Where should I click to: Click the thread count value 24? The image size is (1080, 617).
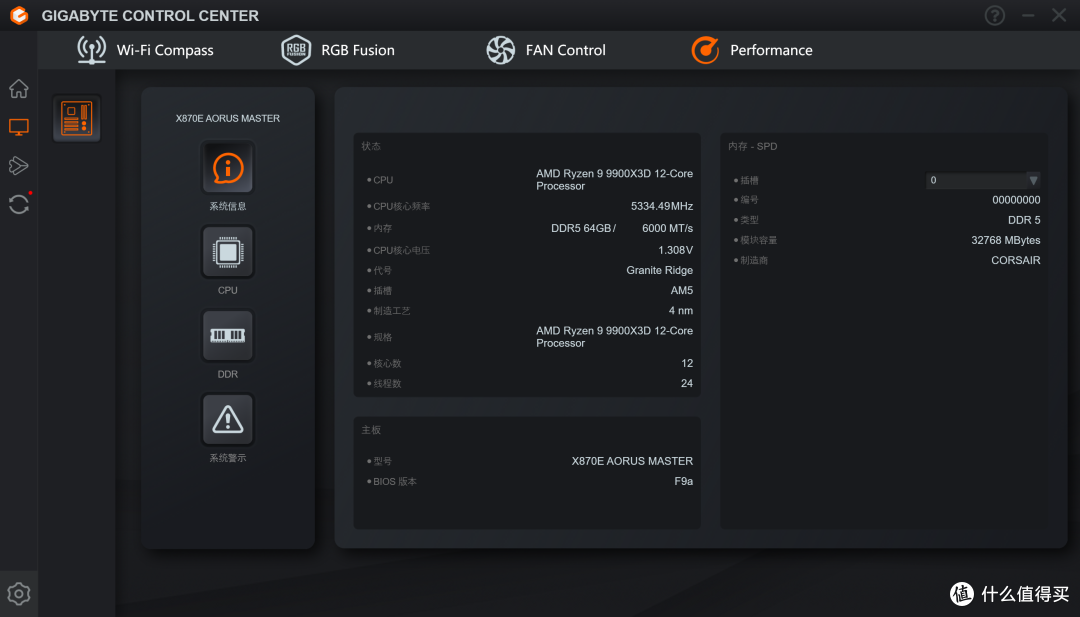tap(687, 383)
